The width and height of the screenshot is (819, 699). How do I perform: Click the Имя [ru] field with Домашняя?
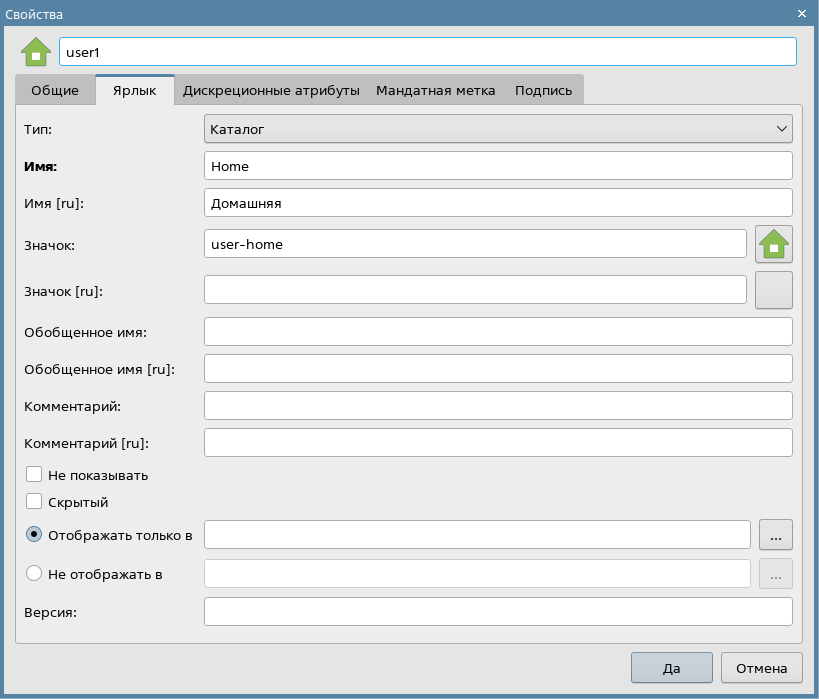[x=498, y=203]
